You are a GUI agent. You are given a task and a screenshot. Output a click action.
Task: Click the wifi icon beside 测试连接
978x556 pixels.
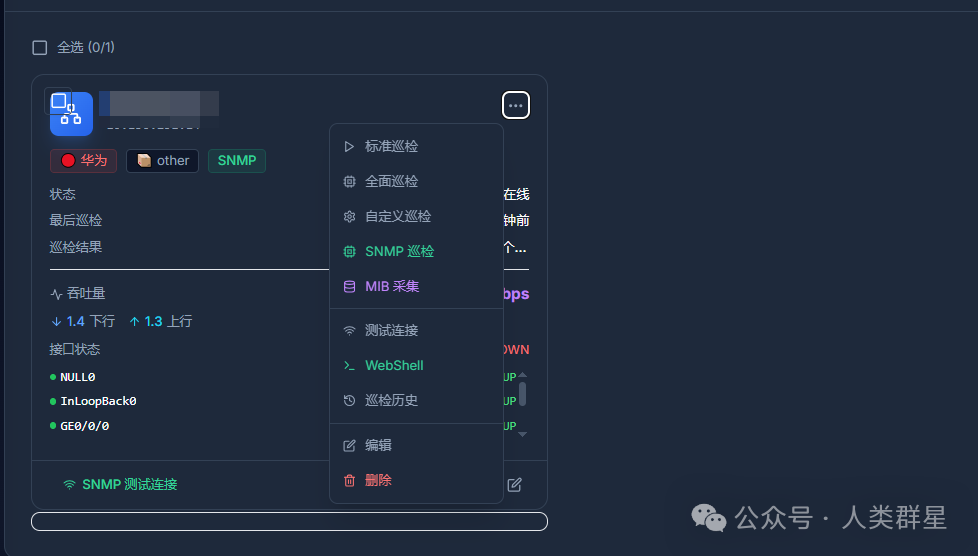[349, 331]
